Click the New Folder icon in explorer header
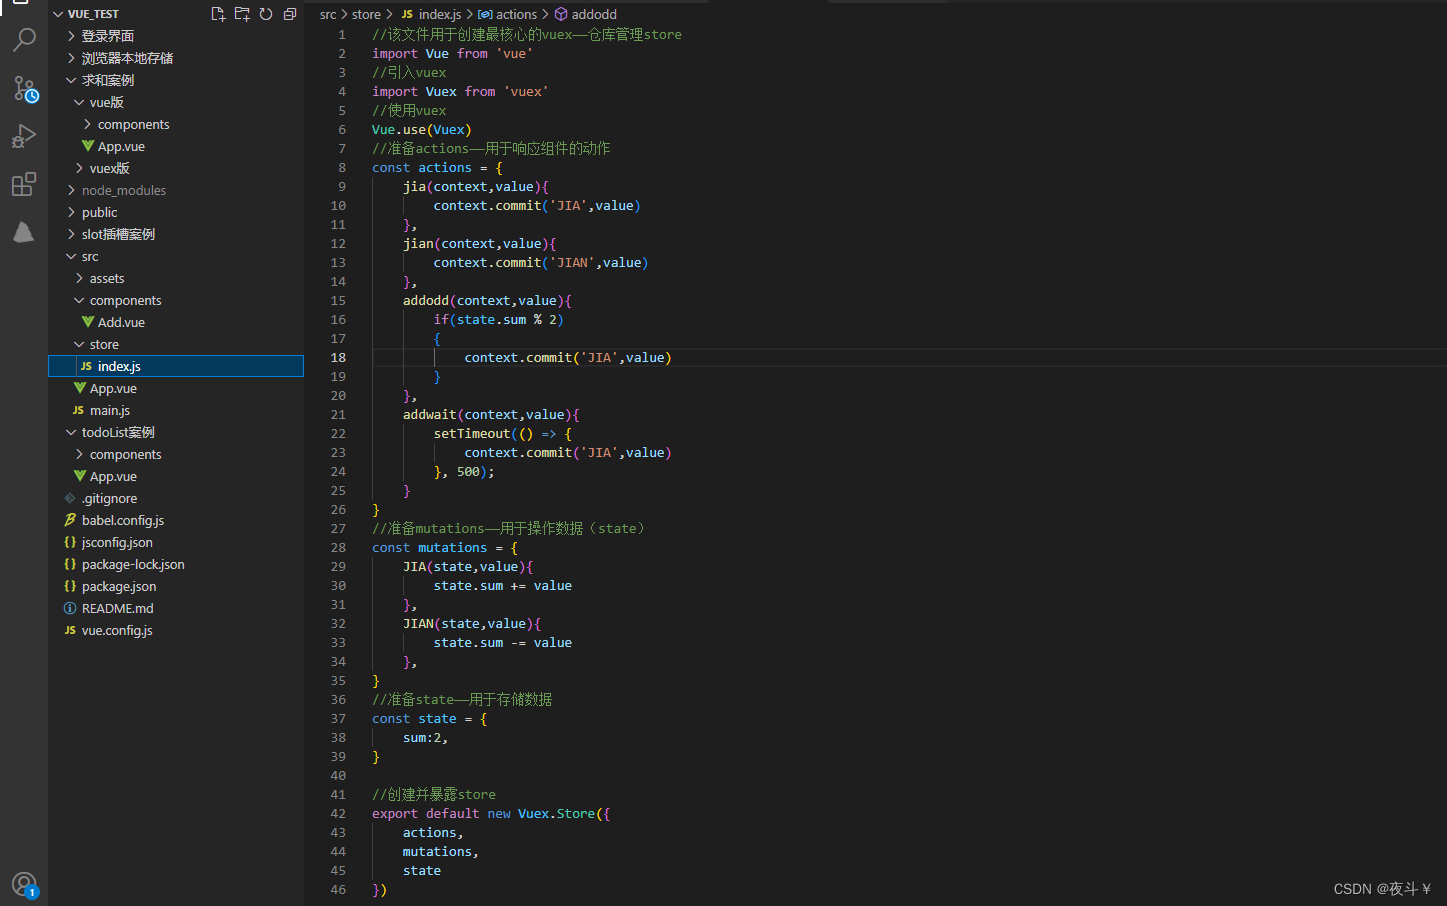1447x906 pixels. [242, 14]
